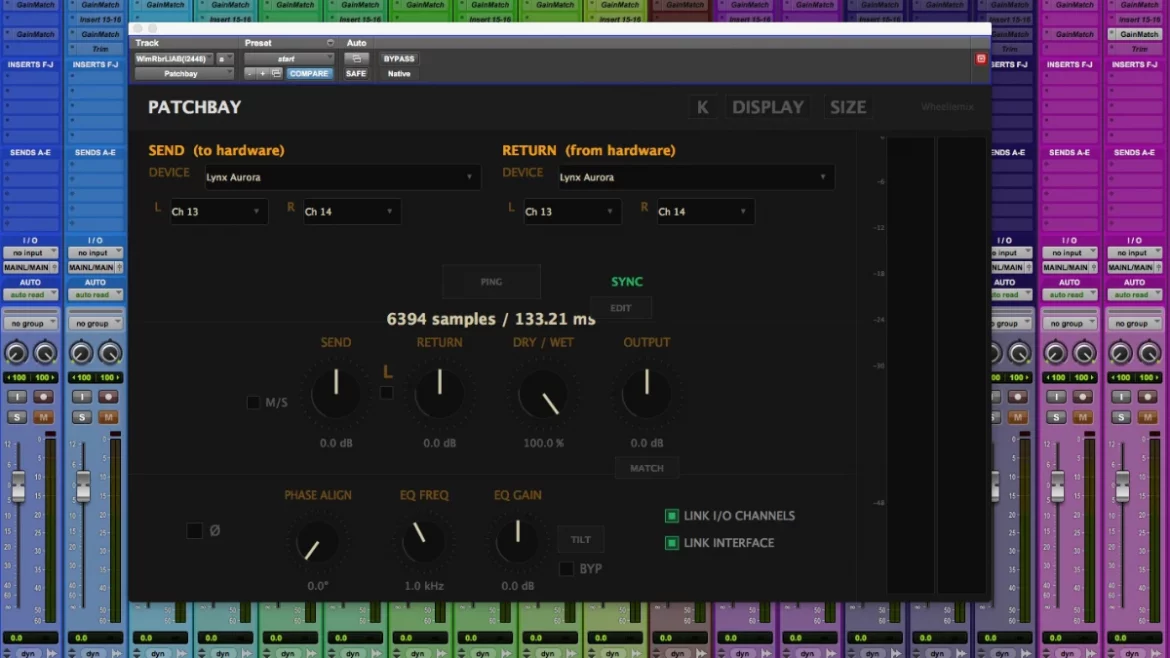Click right pan knob on leftmost mixer channel
The height and width of the screenshot is (658, 1170).
click(45, 353)
